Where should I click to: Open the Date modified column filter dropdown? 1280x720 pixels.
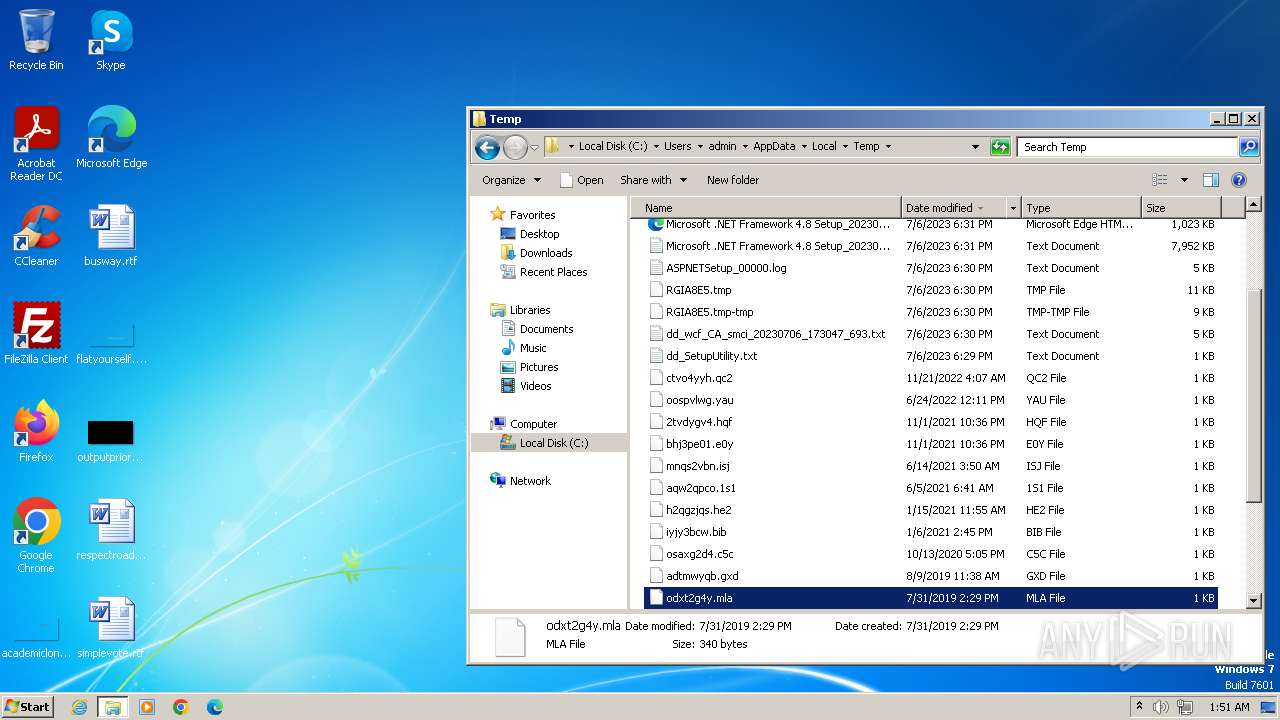(x=1013, y=208)
